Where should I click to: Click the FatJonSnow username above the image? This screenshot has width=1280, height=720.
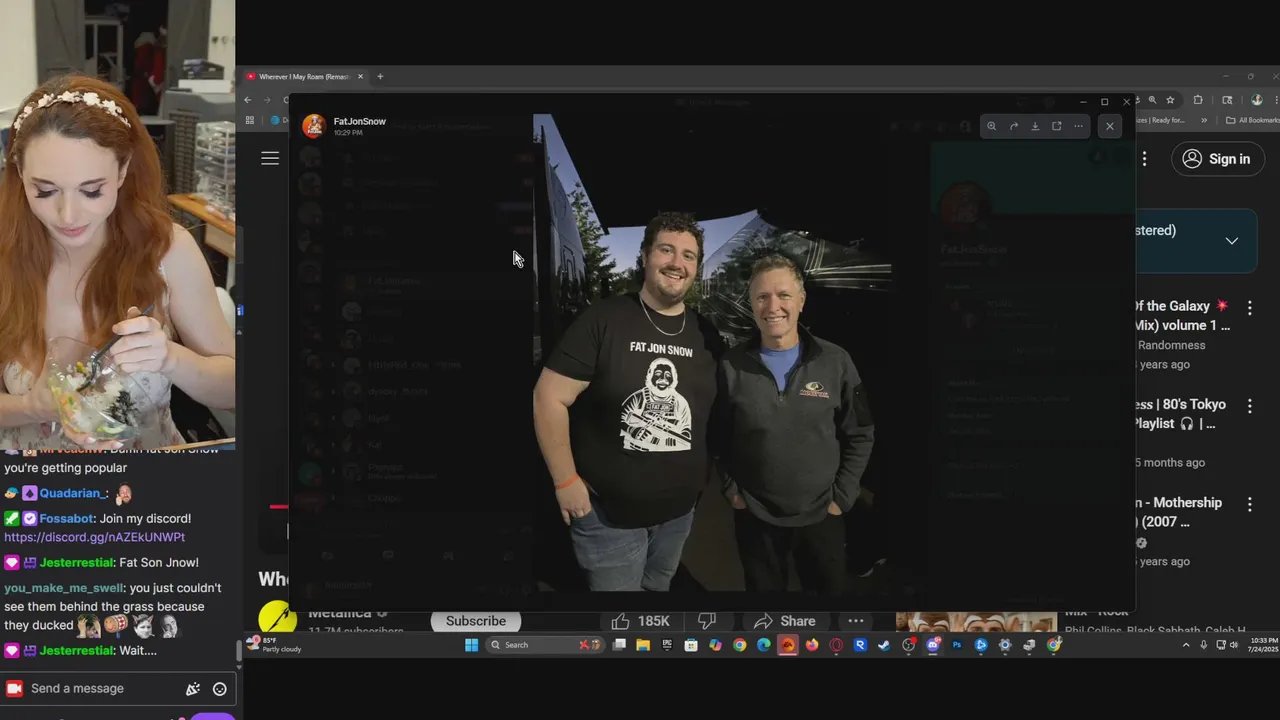pos(359,121)
